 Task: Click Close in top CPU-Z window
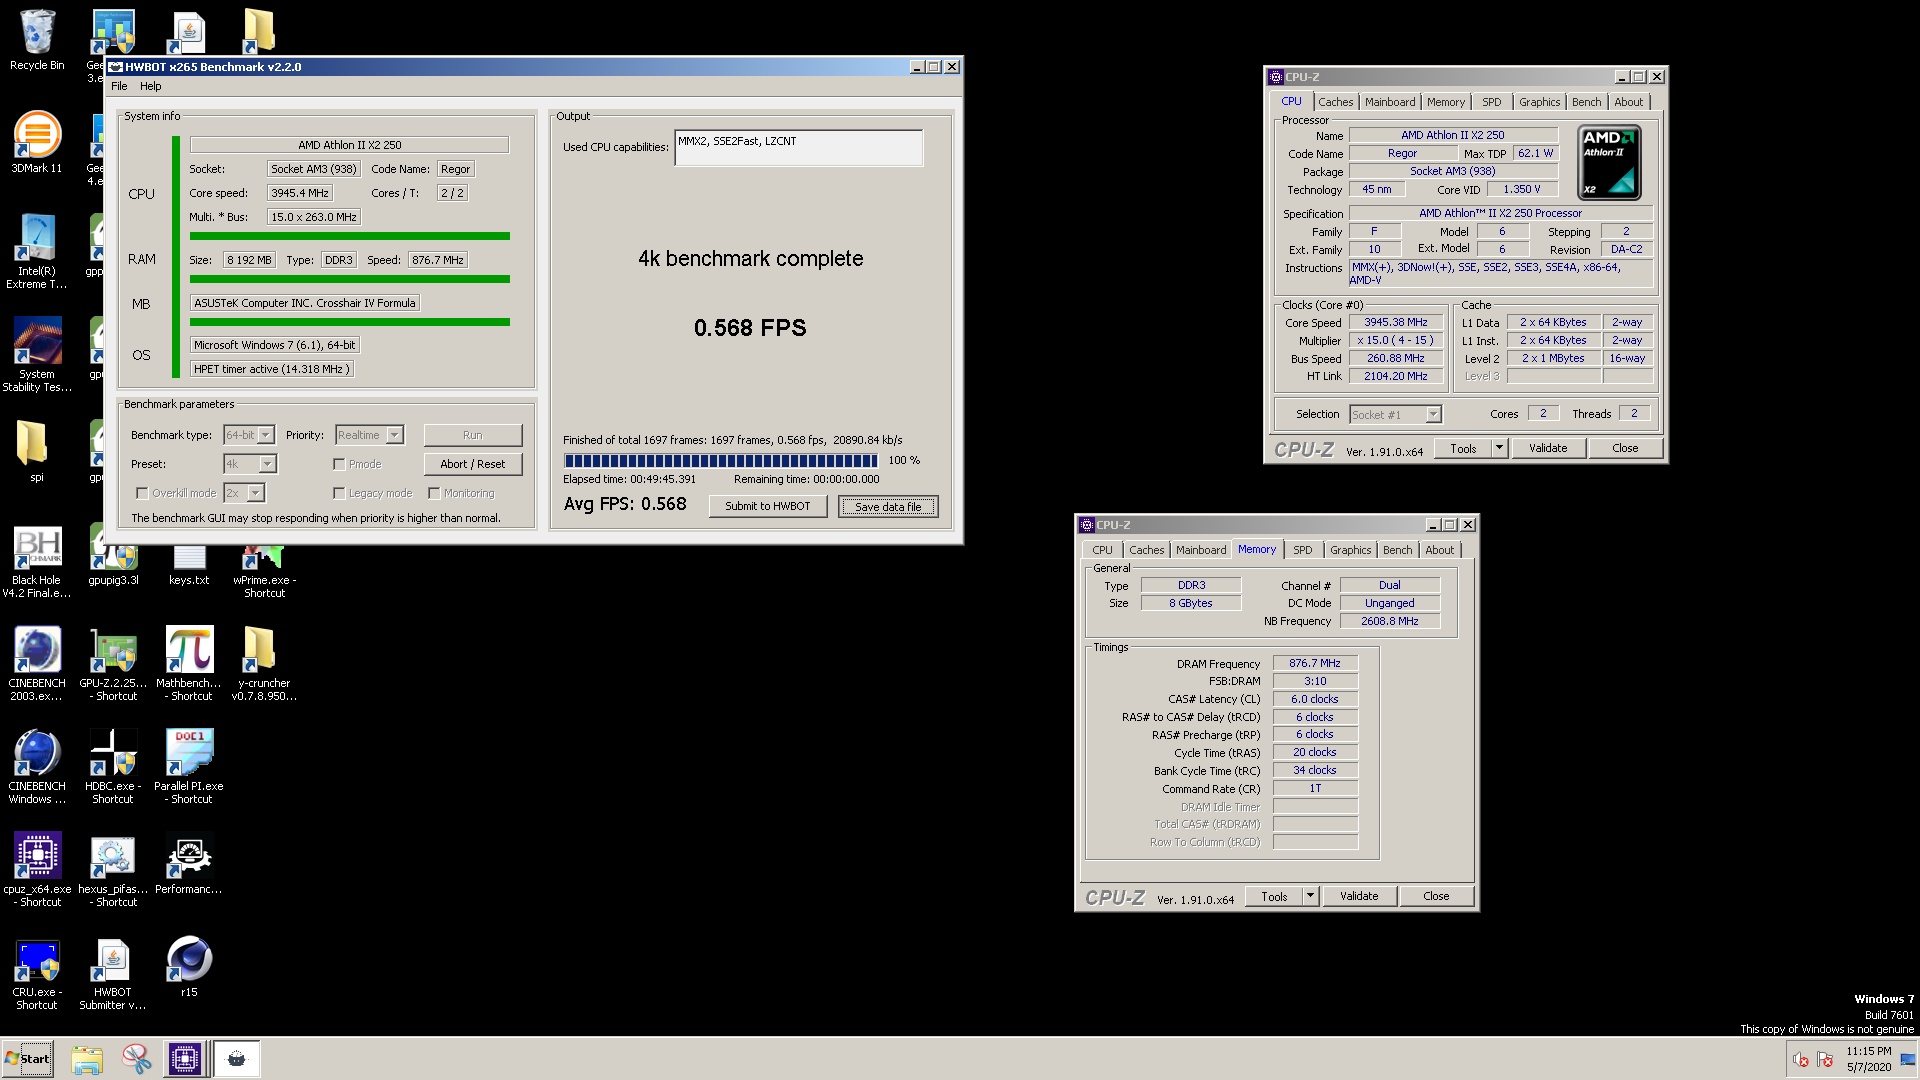pos(1625,448)
